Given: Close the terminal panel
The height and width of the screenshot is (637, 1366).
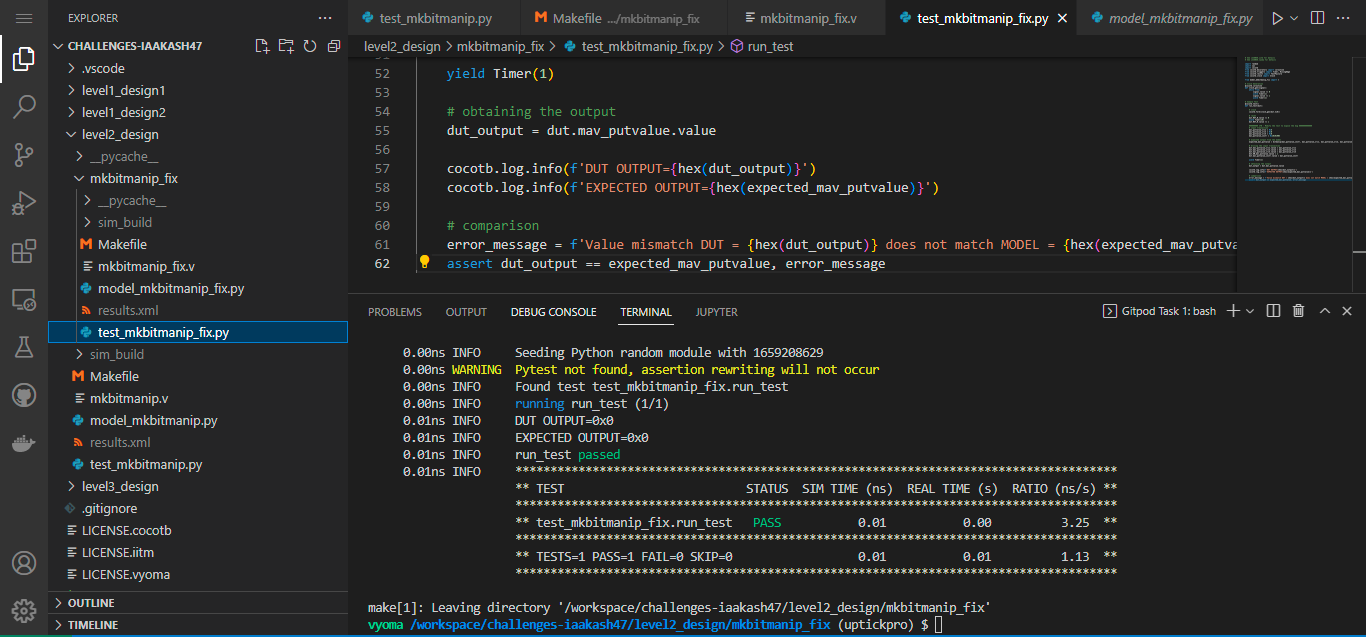Looking at the screenshot, I should coord(1347,311).
